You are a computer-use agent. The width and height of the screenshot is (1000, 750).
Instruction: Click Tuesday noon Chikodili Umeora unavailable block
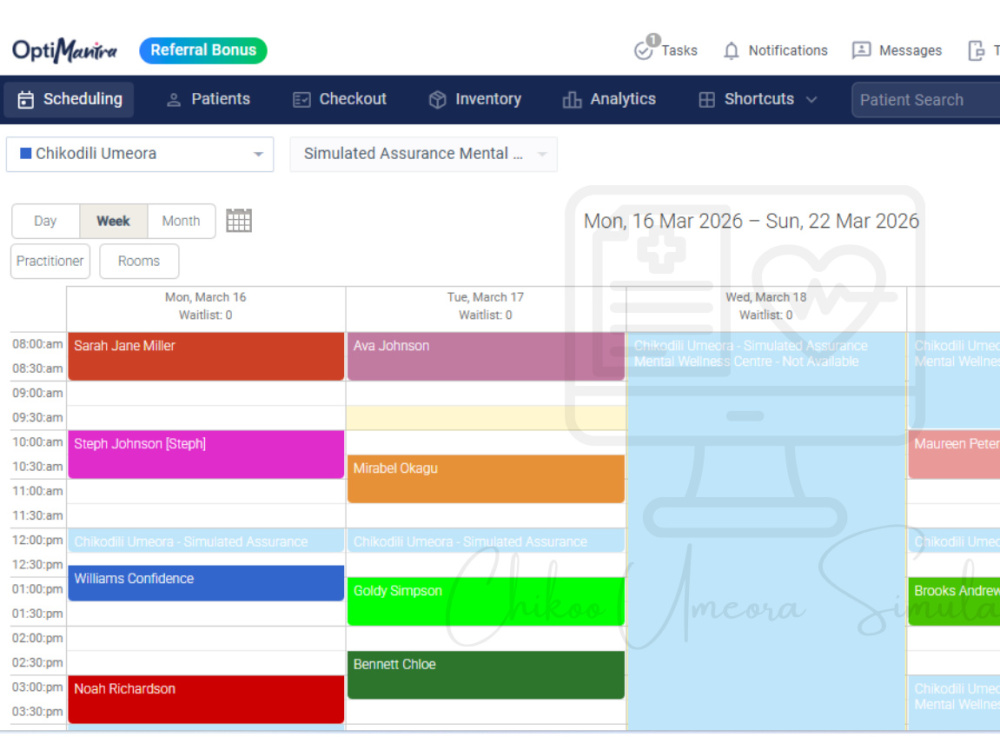[486, 541]
